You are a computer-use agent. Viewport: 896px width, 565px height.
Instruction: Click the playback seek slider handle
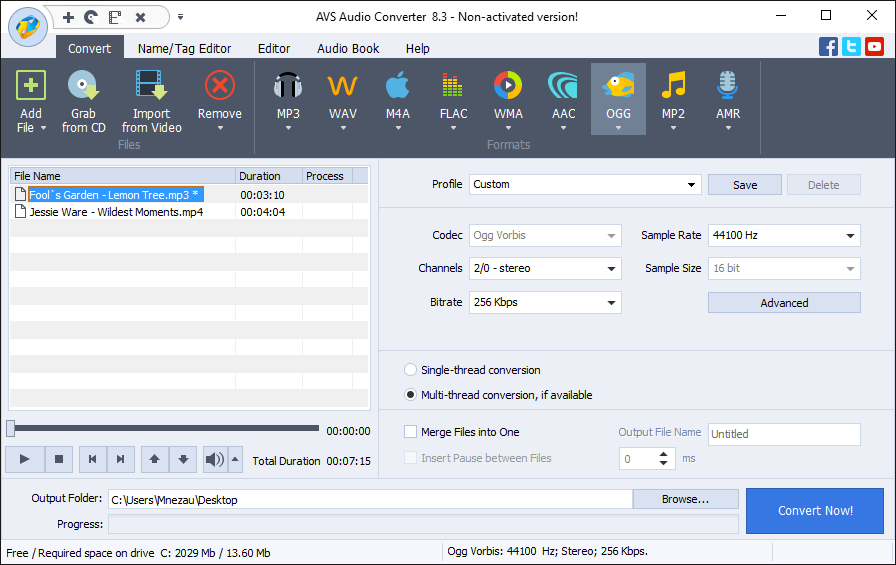[x=10, y=428]
